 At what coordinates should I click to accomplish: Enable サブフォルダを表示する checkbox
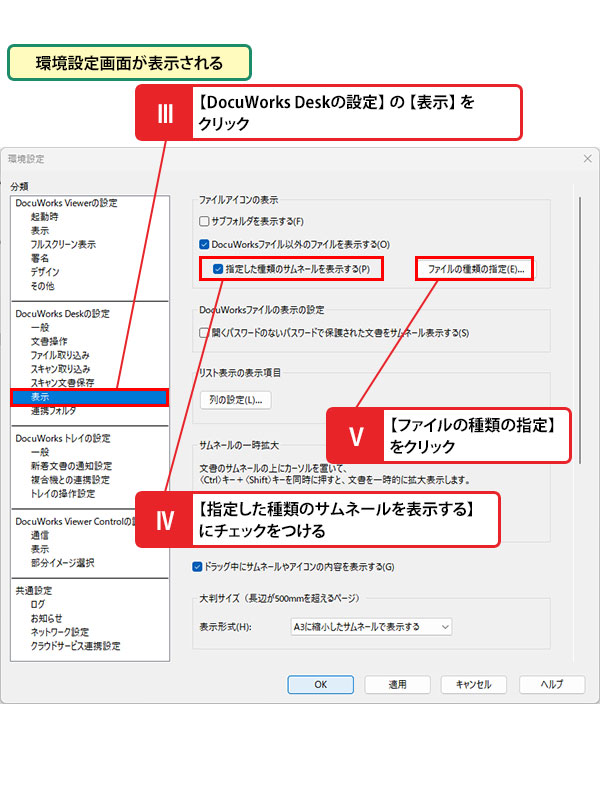(204, 221)
